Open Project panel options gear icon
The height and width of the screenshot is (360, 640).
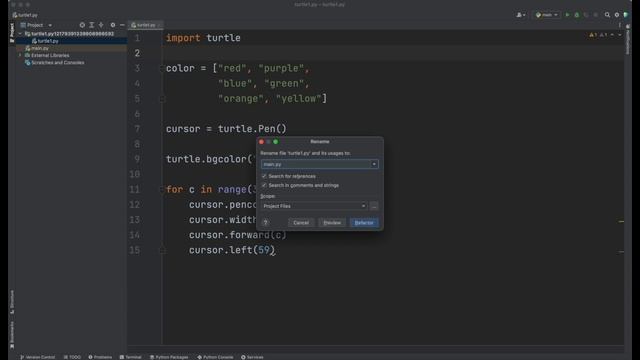click(x=113, y=25)
